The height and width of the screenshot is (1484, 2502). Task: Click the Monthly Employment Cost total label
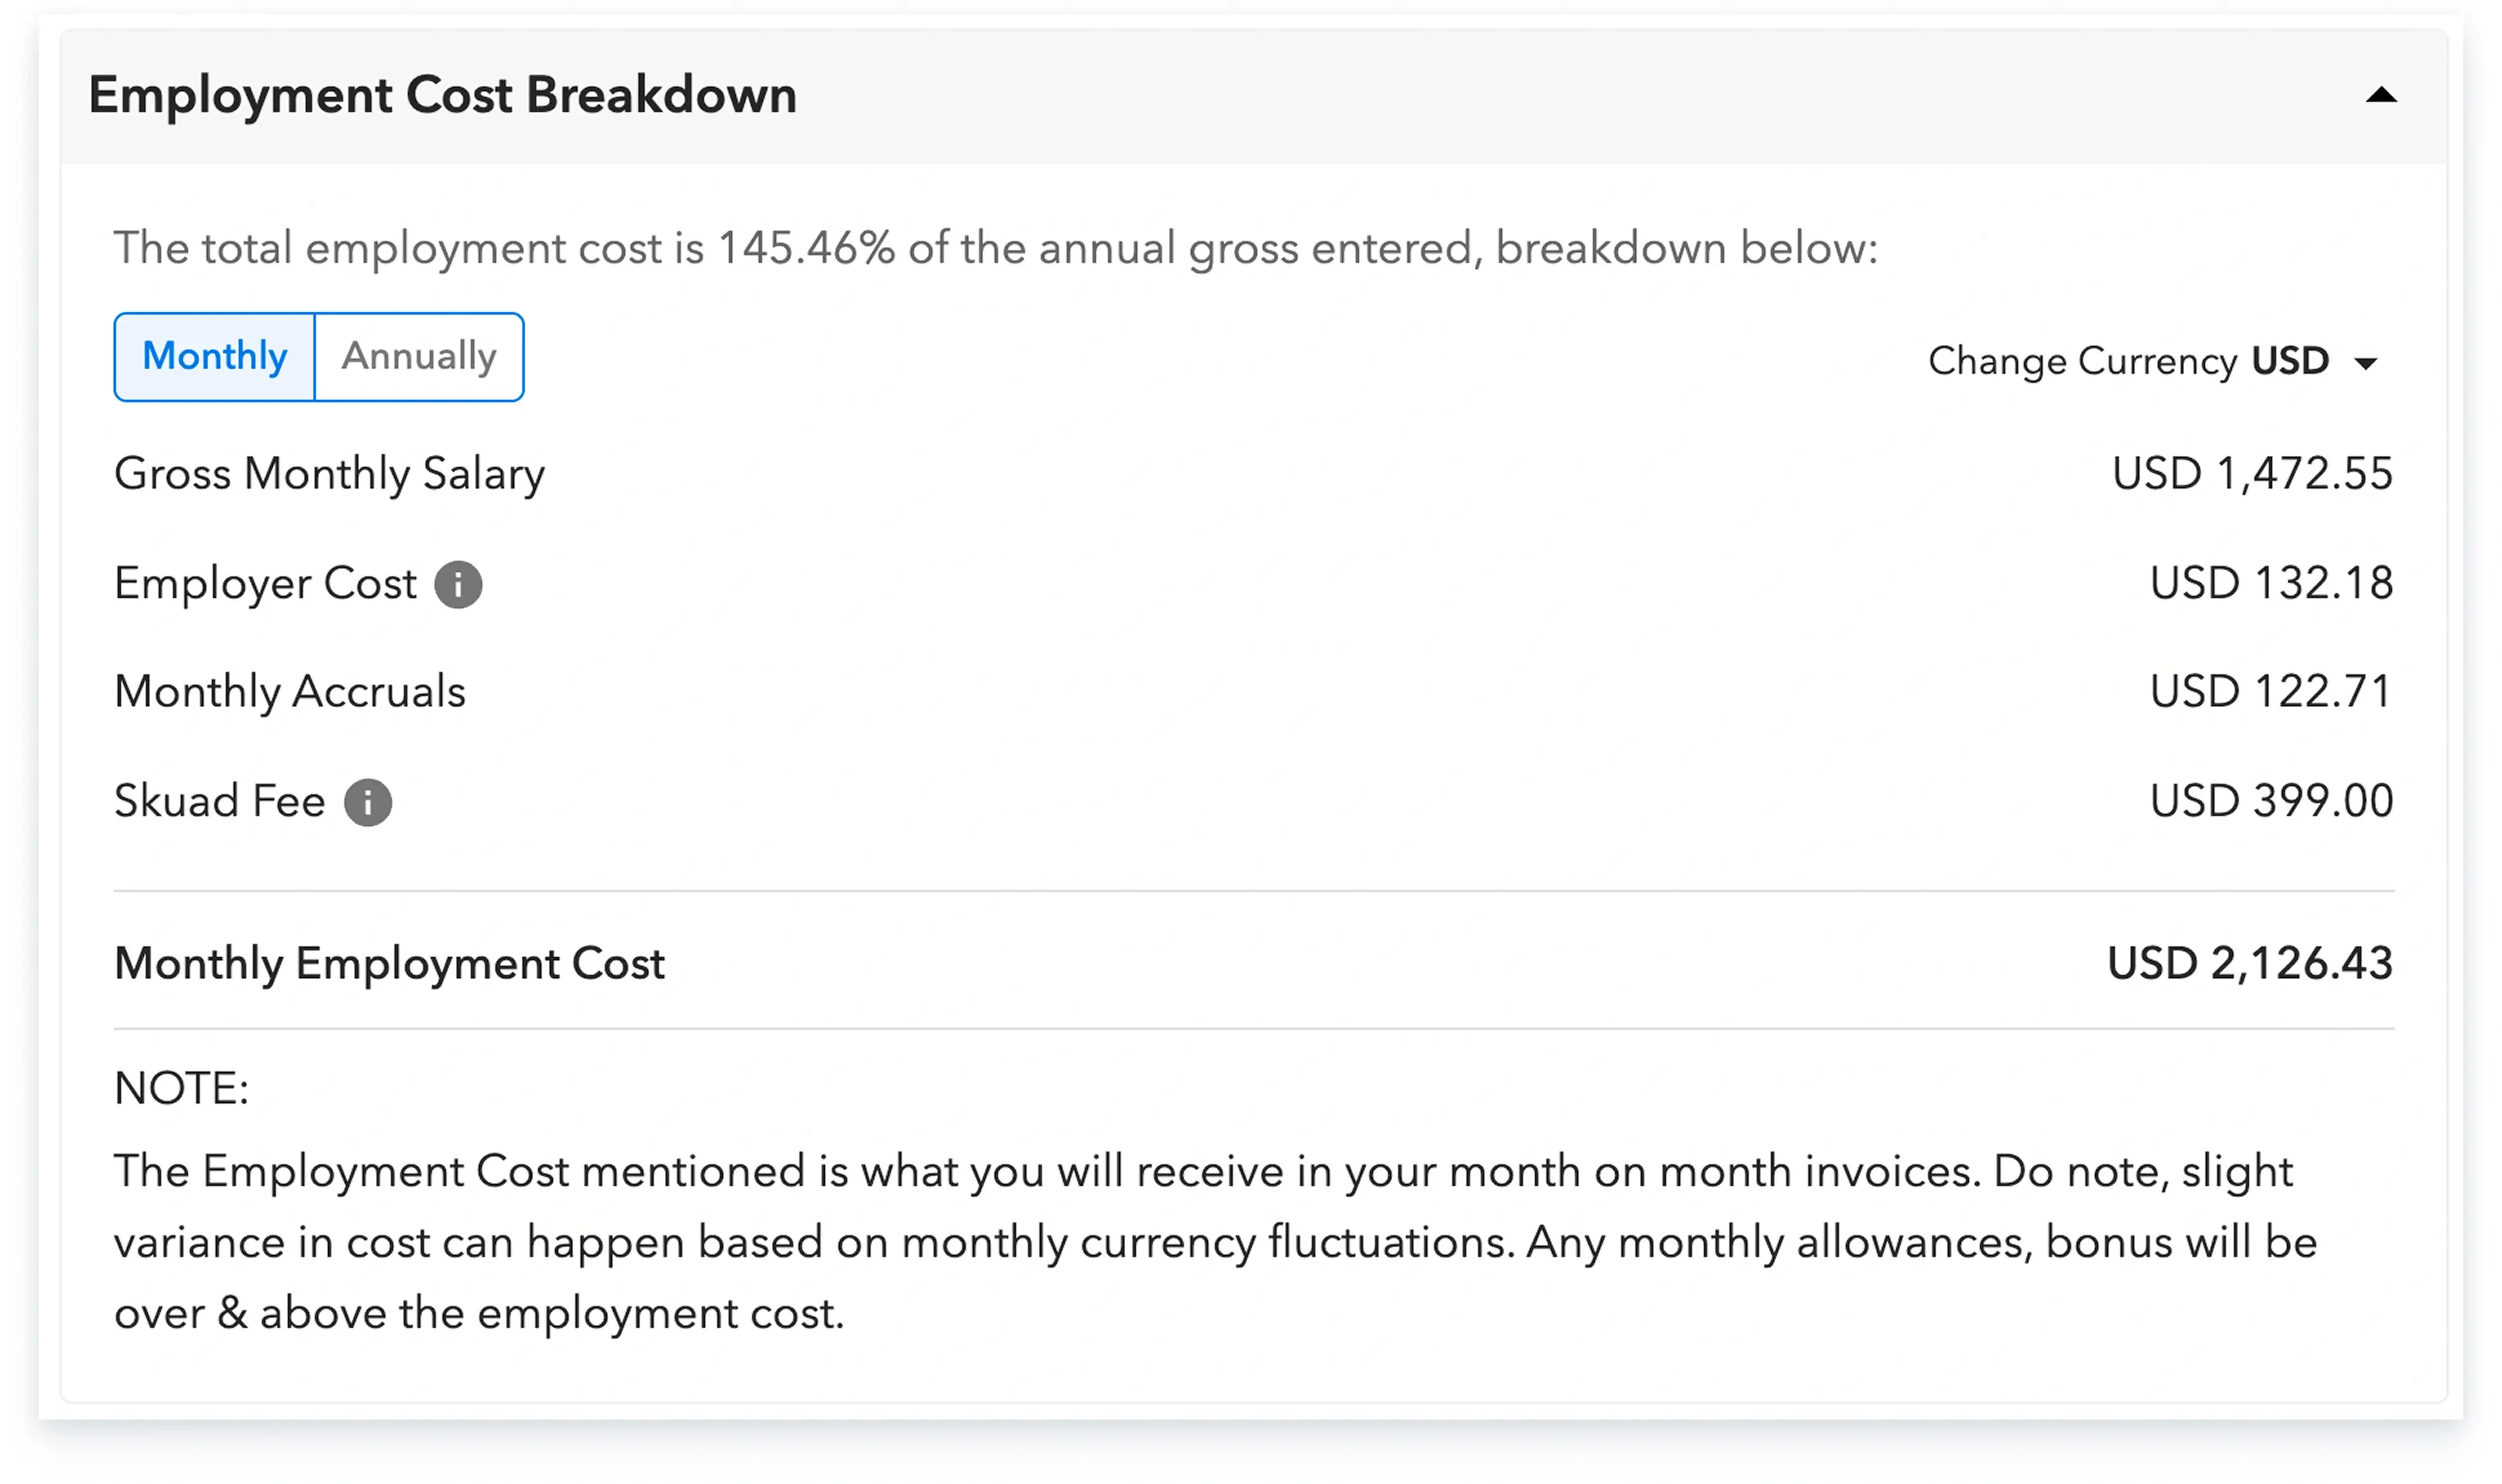389,964
